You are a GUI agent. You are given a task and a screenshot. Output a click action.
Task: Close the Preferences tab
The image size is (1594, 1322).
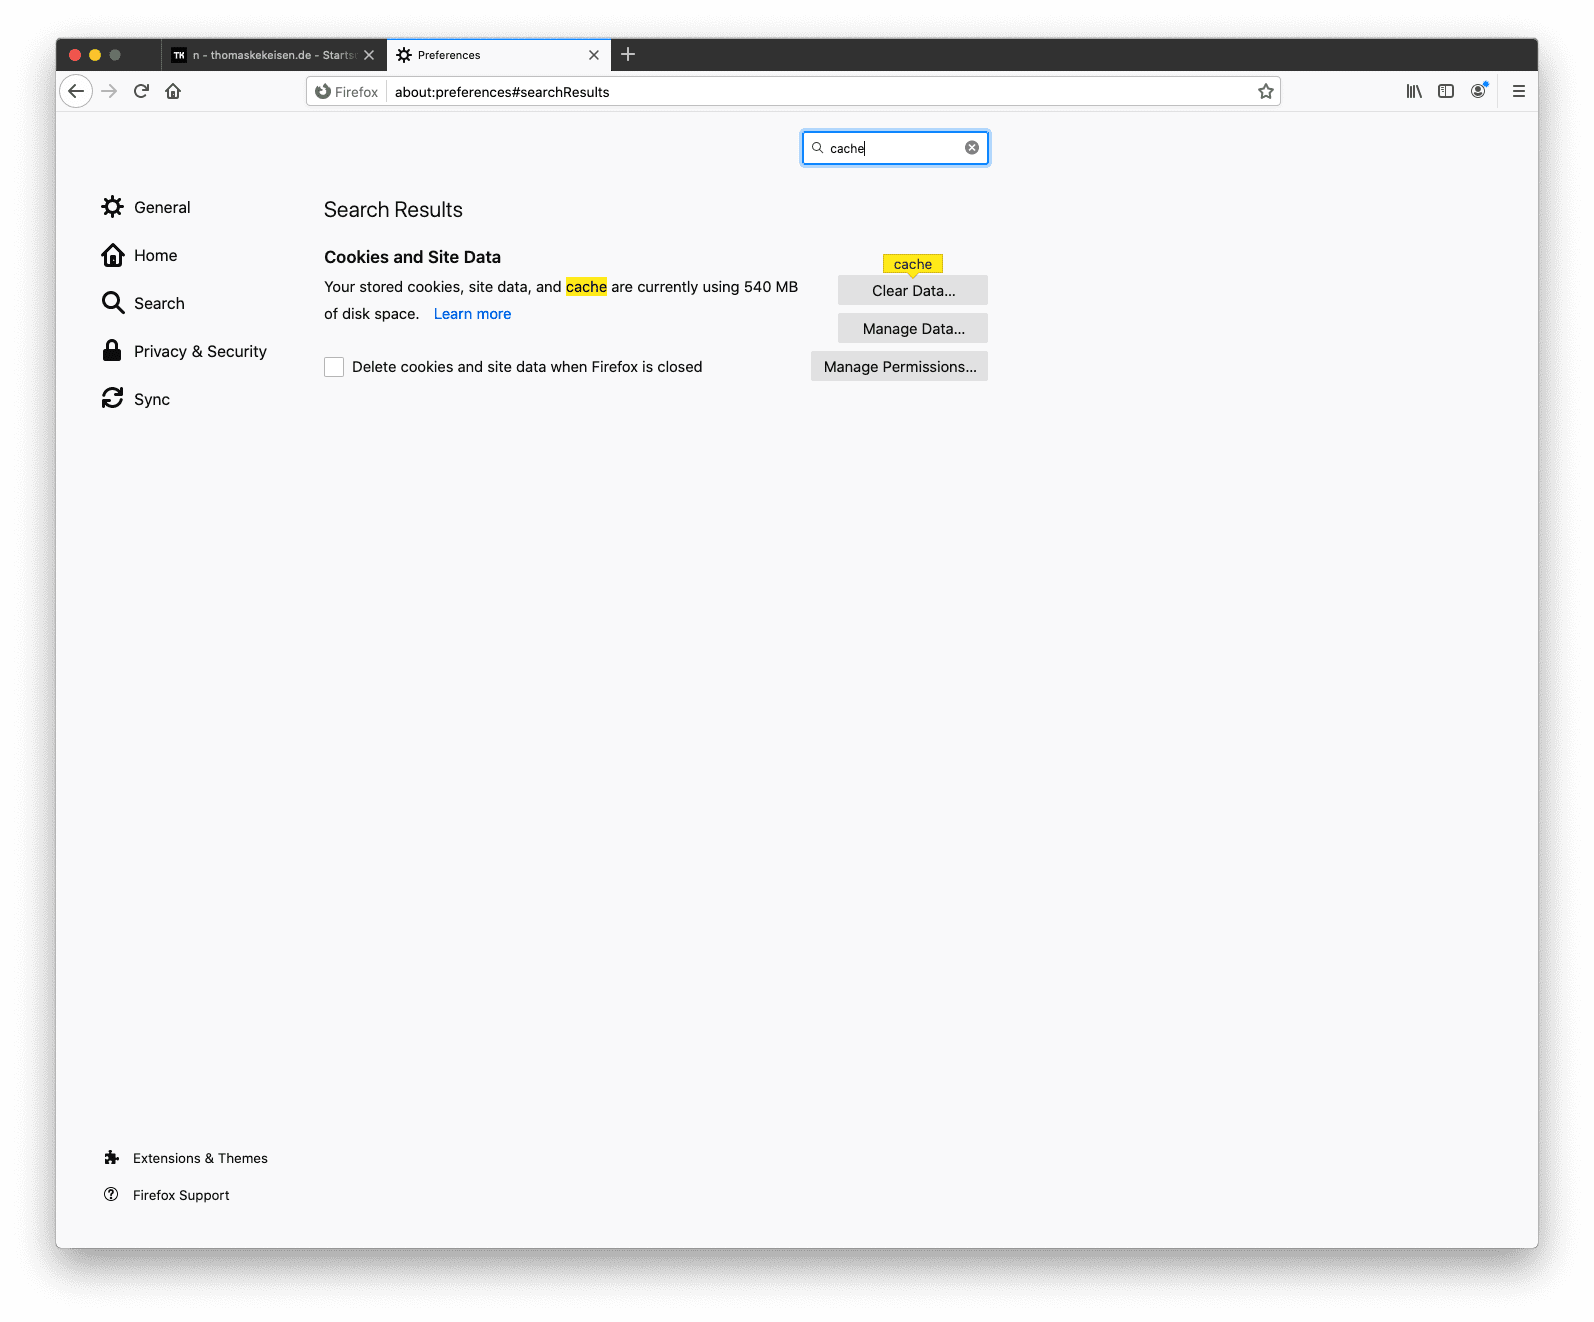tap(594, 55)
